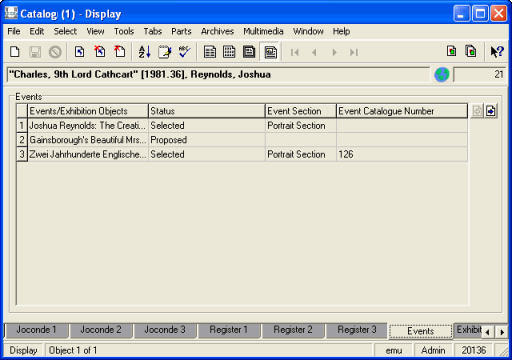Click the Proposed status cell
The height and width of the screenshot is (360, 512).
click(x=207, y=140)
